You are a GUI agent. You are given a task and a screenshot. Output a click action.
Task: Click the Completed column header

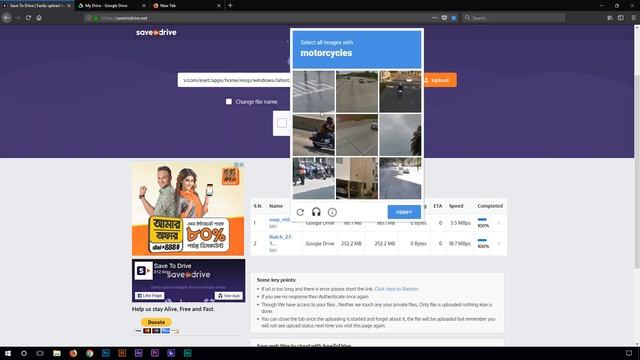pyautogui.click(x=490, y=206)
